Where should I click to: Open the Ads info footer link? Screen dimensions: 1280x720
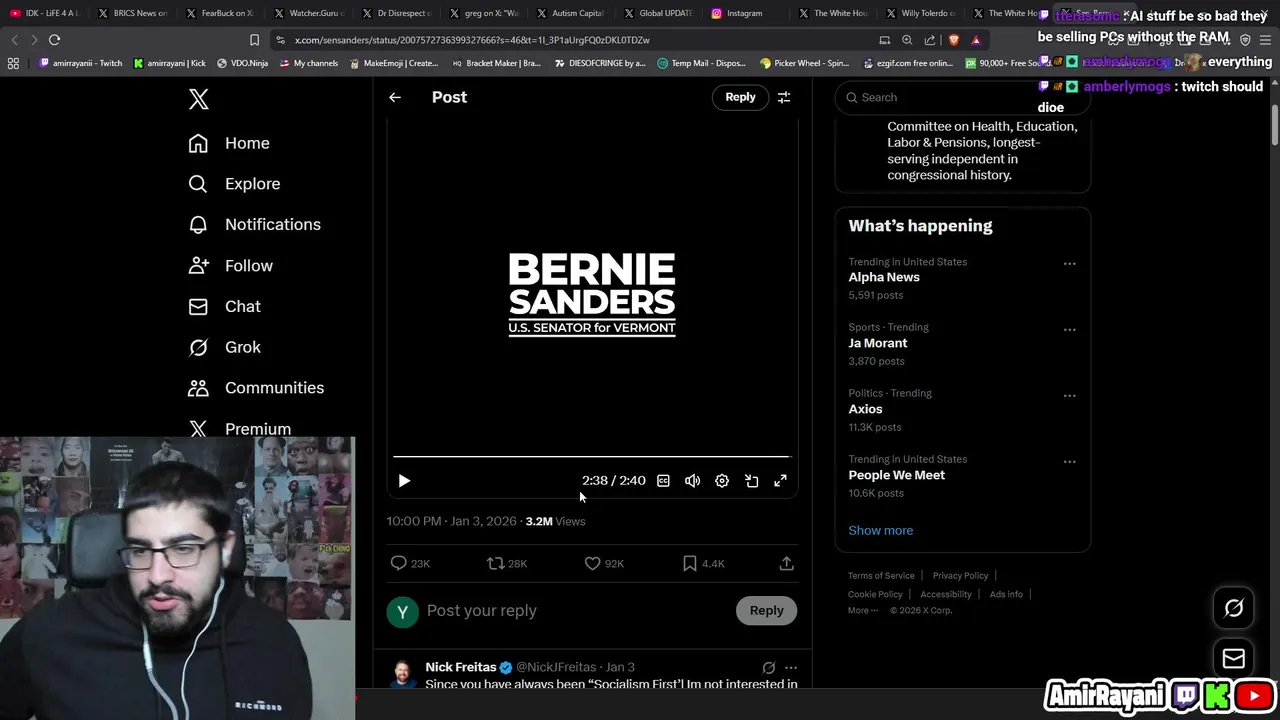pos(1006,594)
